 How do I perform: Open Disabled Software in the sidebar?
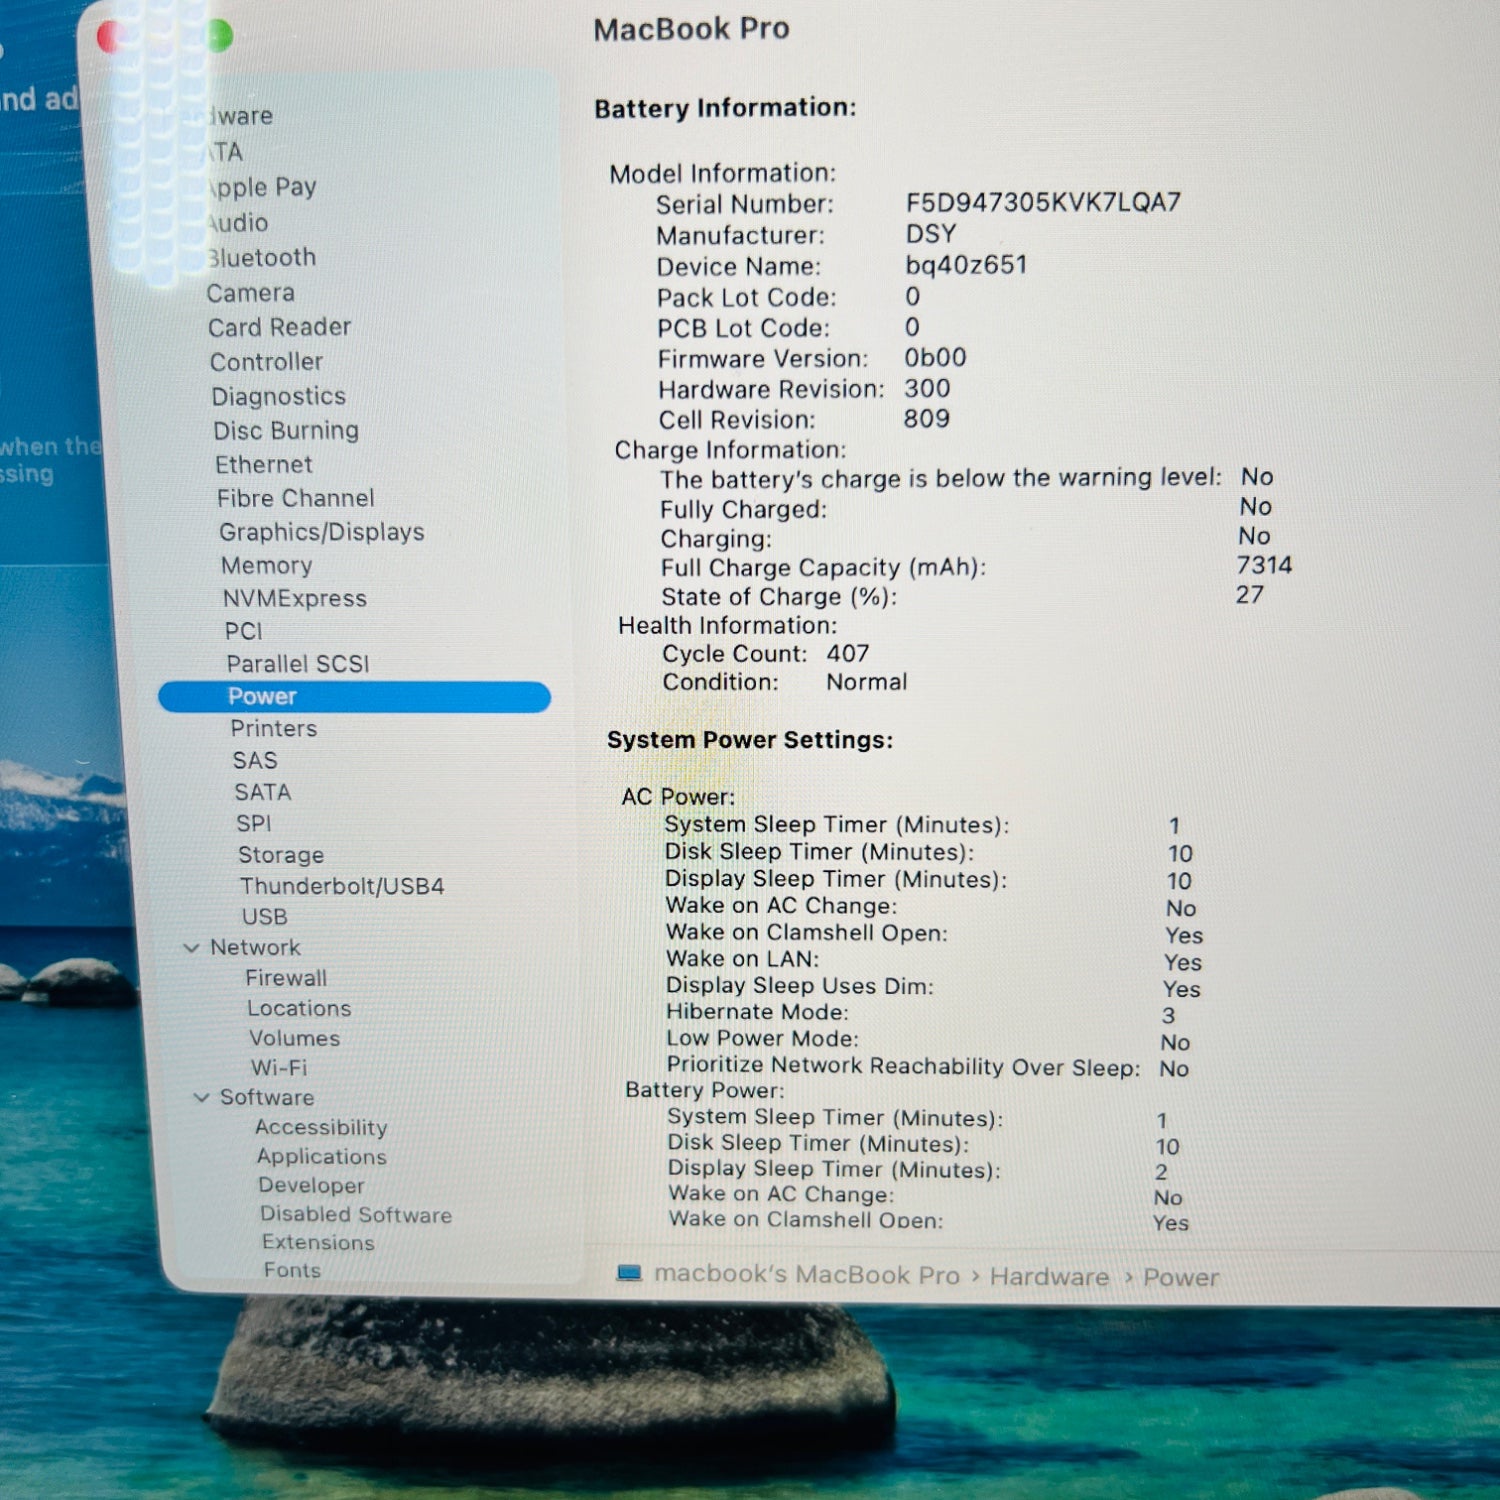(355, 1215)
